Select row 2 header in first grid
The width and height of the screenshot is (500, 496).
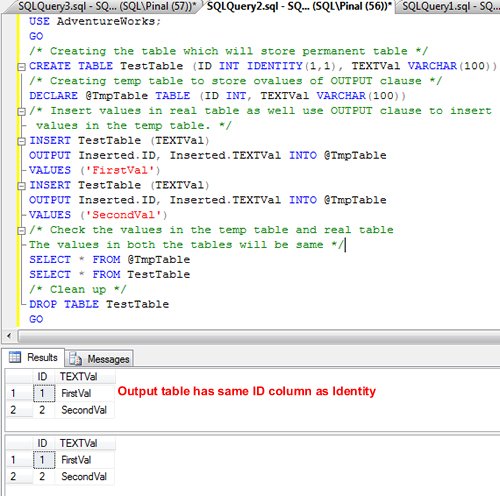(x=19, y=410)
